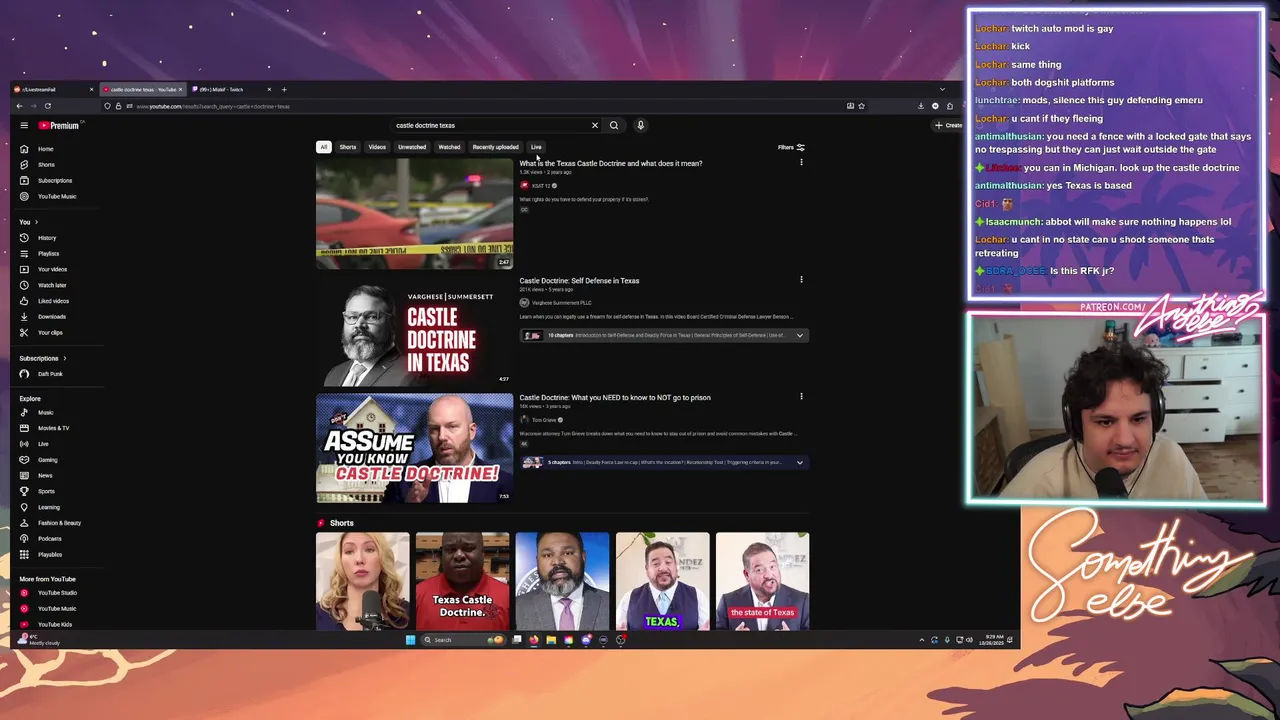Screen dimensions: 1280x720
Task: Open the search Filters panel
Action: [791, 147]
